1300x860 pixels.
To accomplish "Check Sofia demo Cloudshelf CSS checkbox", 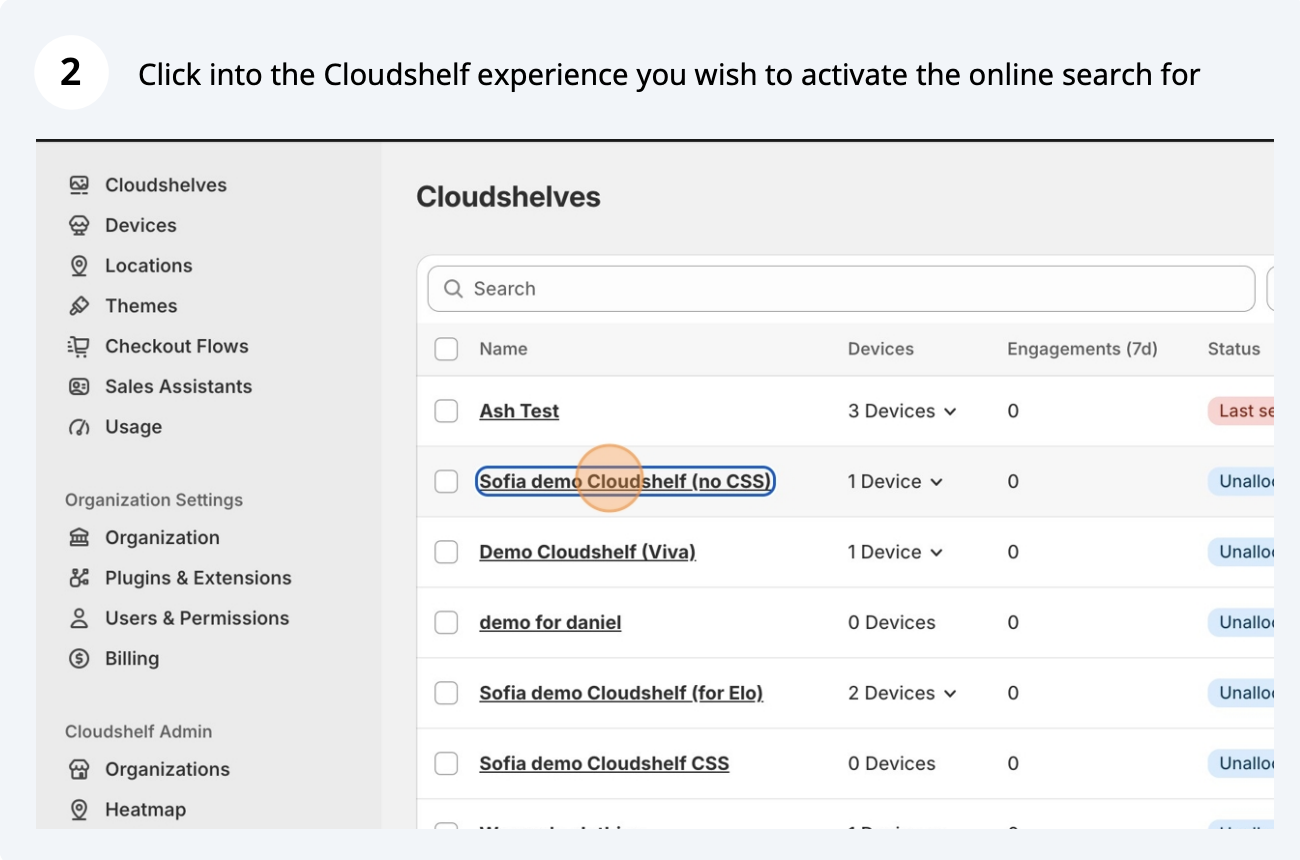I will tap(446, 763).
